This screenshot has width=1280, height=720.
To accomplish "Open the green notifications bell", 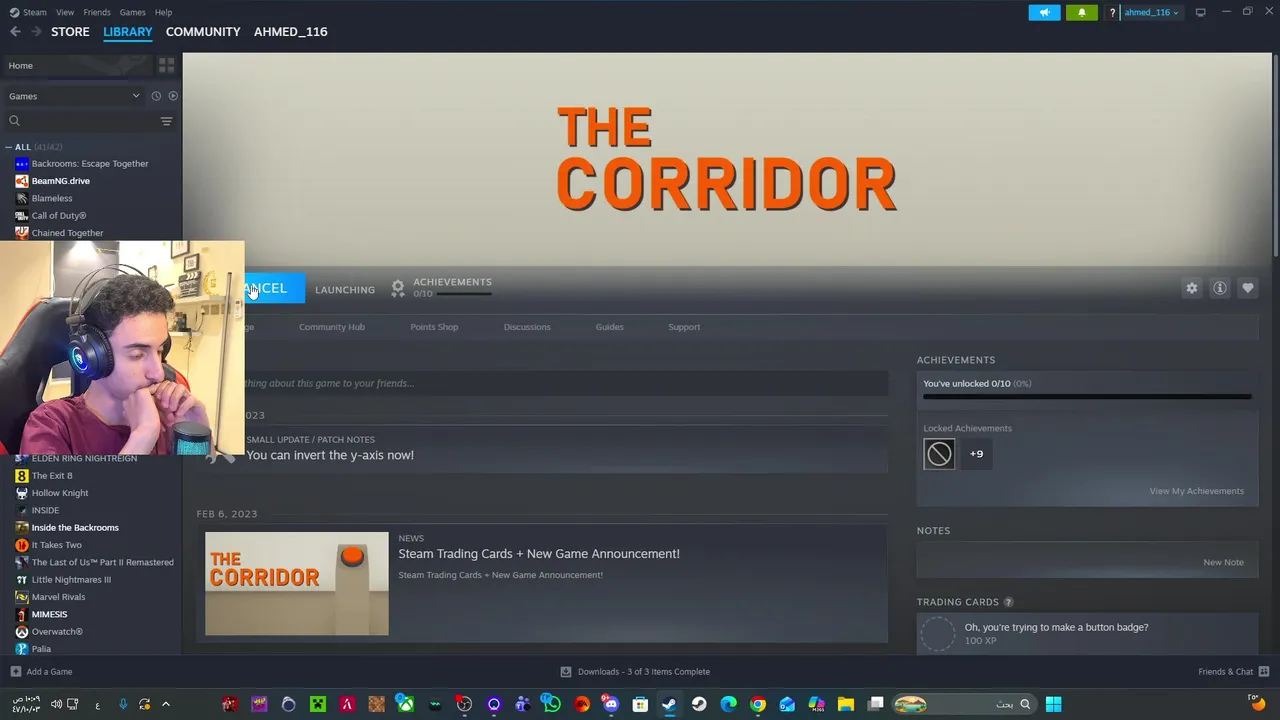I will tap(1081, 12).
